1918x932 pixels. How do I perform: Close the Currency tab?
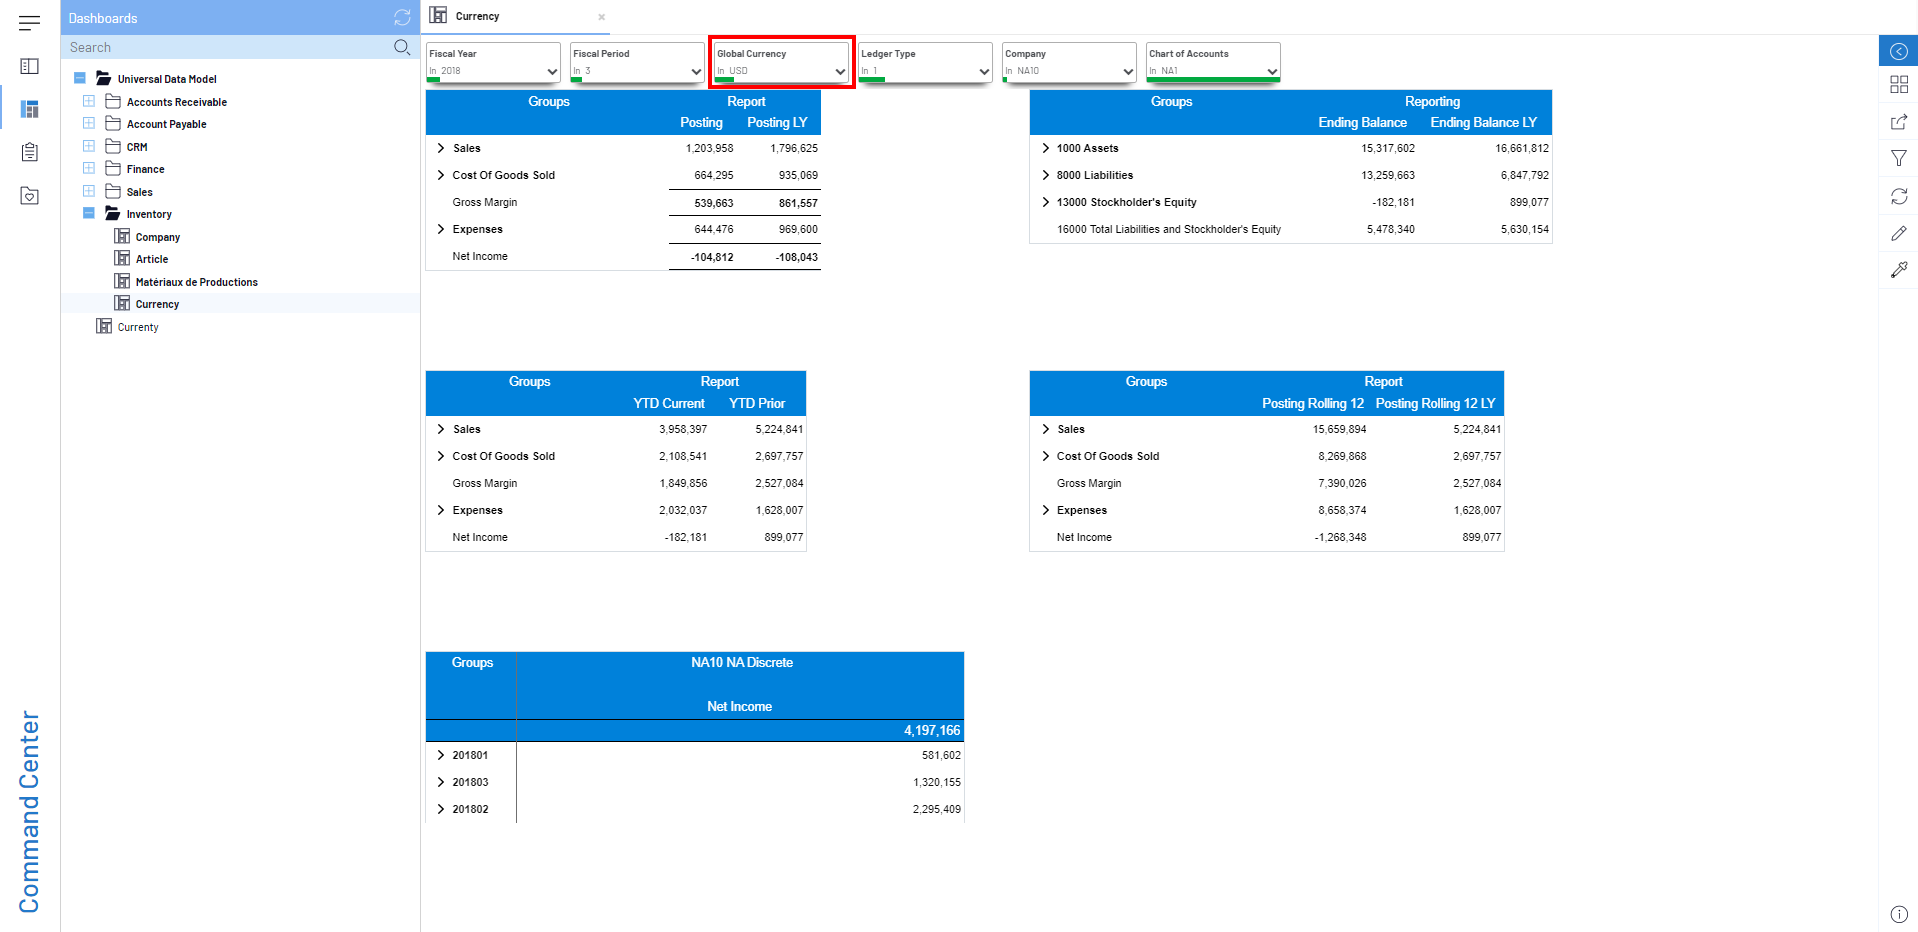pyautogui.click(x=601, y=17)
